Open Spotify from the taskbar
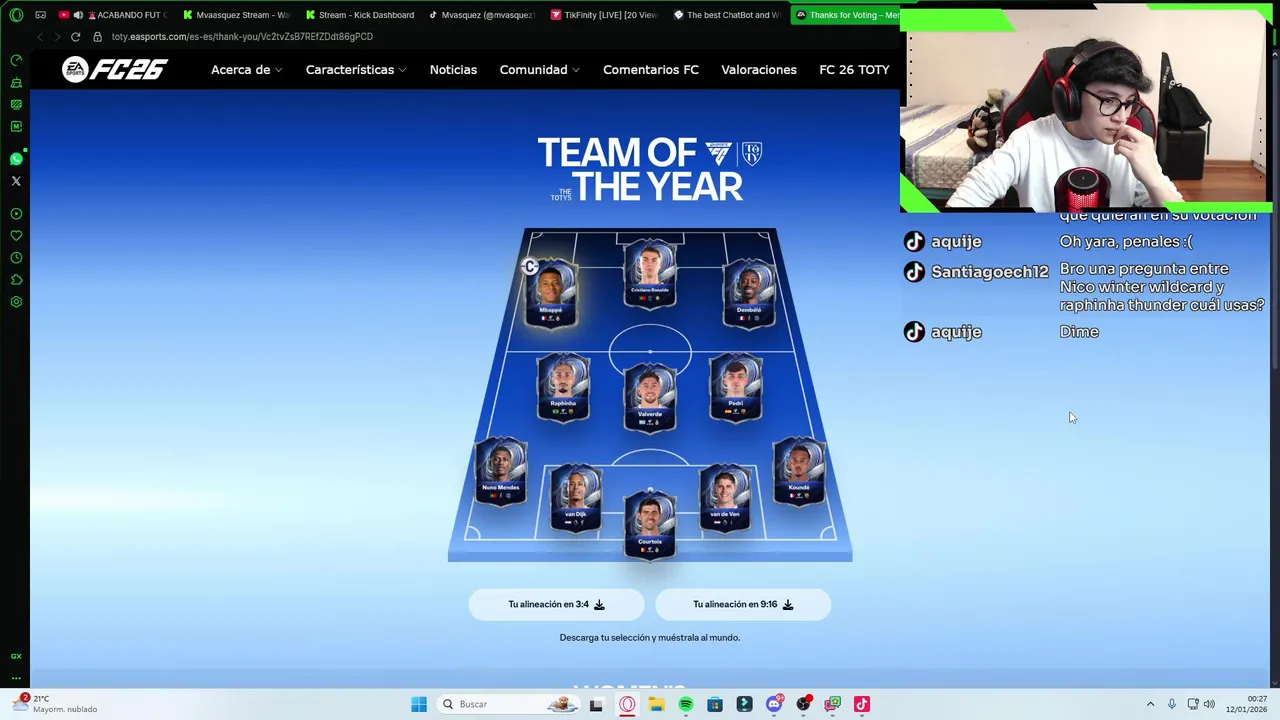This screenshot has width=1280, height=720. click(x=686, y=704)
